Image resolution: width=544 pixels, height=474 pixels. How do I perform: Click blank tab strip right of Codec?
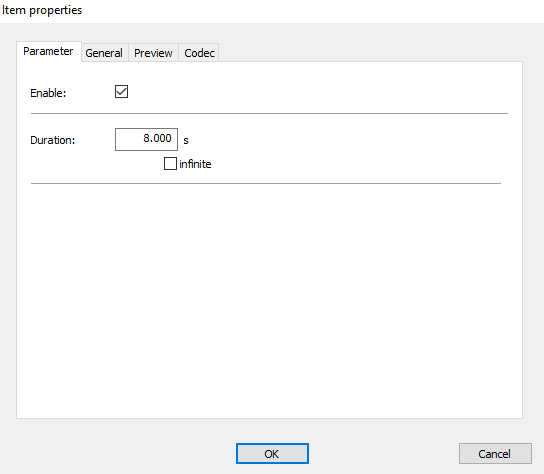[370, 52]
